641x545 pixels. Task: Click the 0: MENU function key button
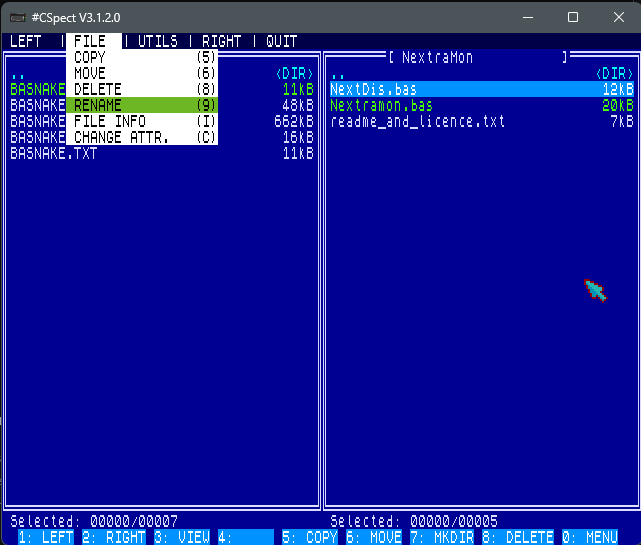[x=590, y=537]
